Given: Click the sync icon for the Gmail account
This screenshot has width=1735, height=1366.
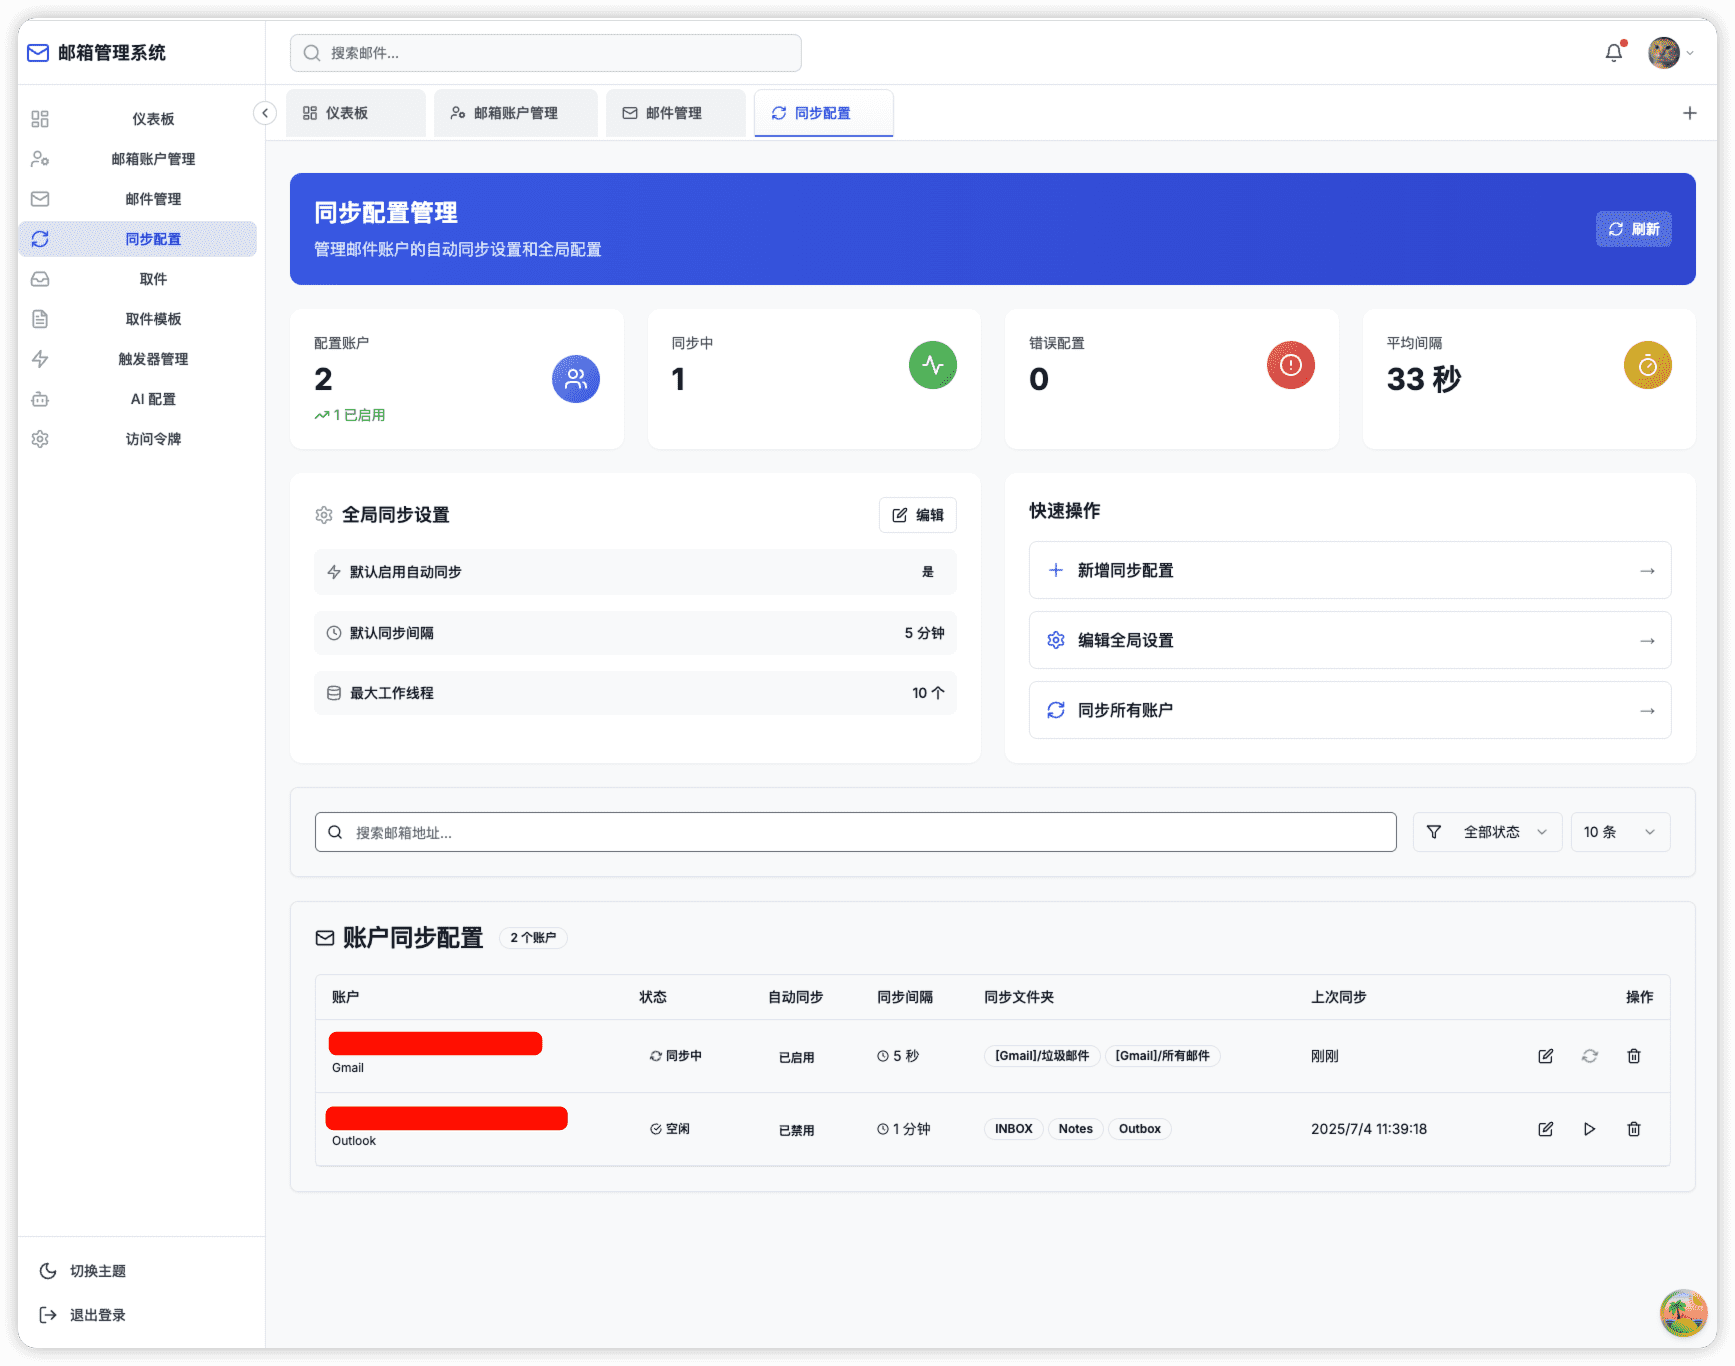Looking at the screenshot, I should tap(1590, 1056).
